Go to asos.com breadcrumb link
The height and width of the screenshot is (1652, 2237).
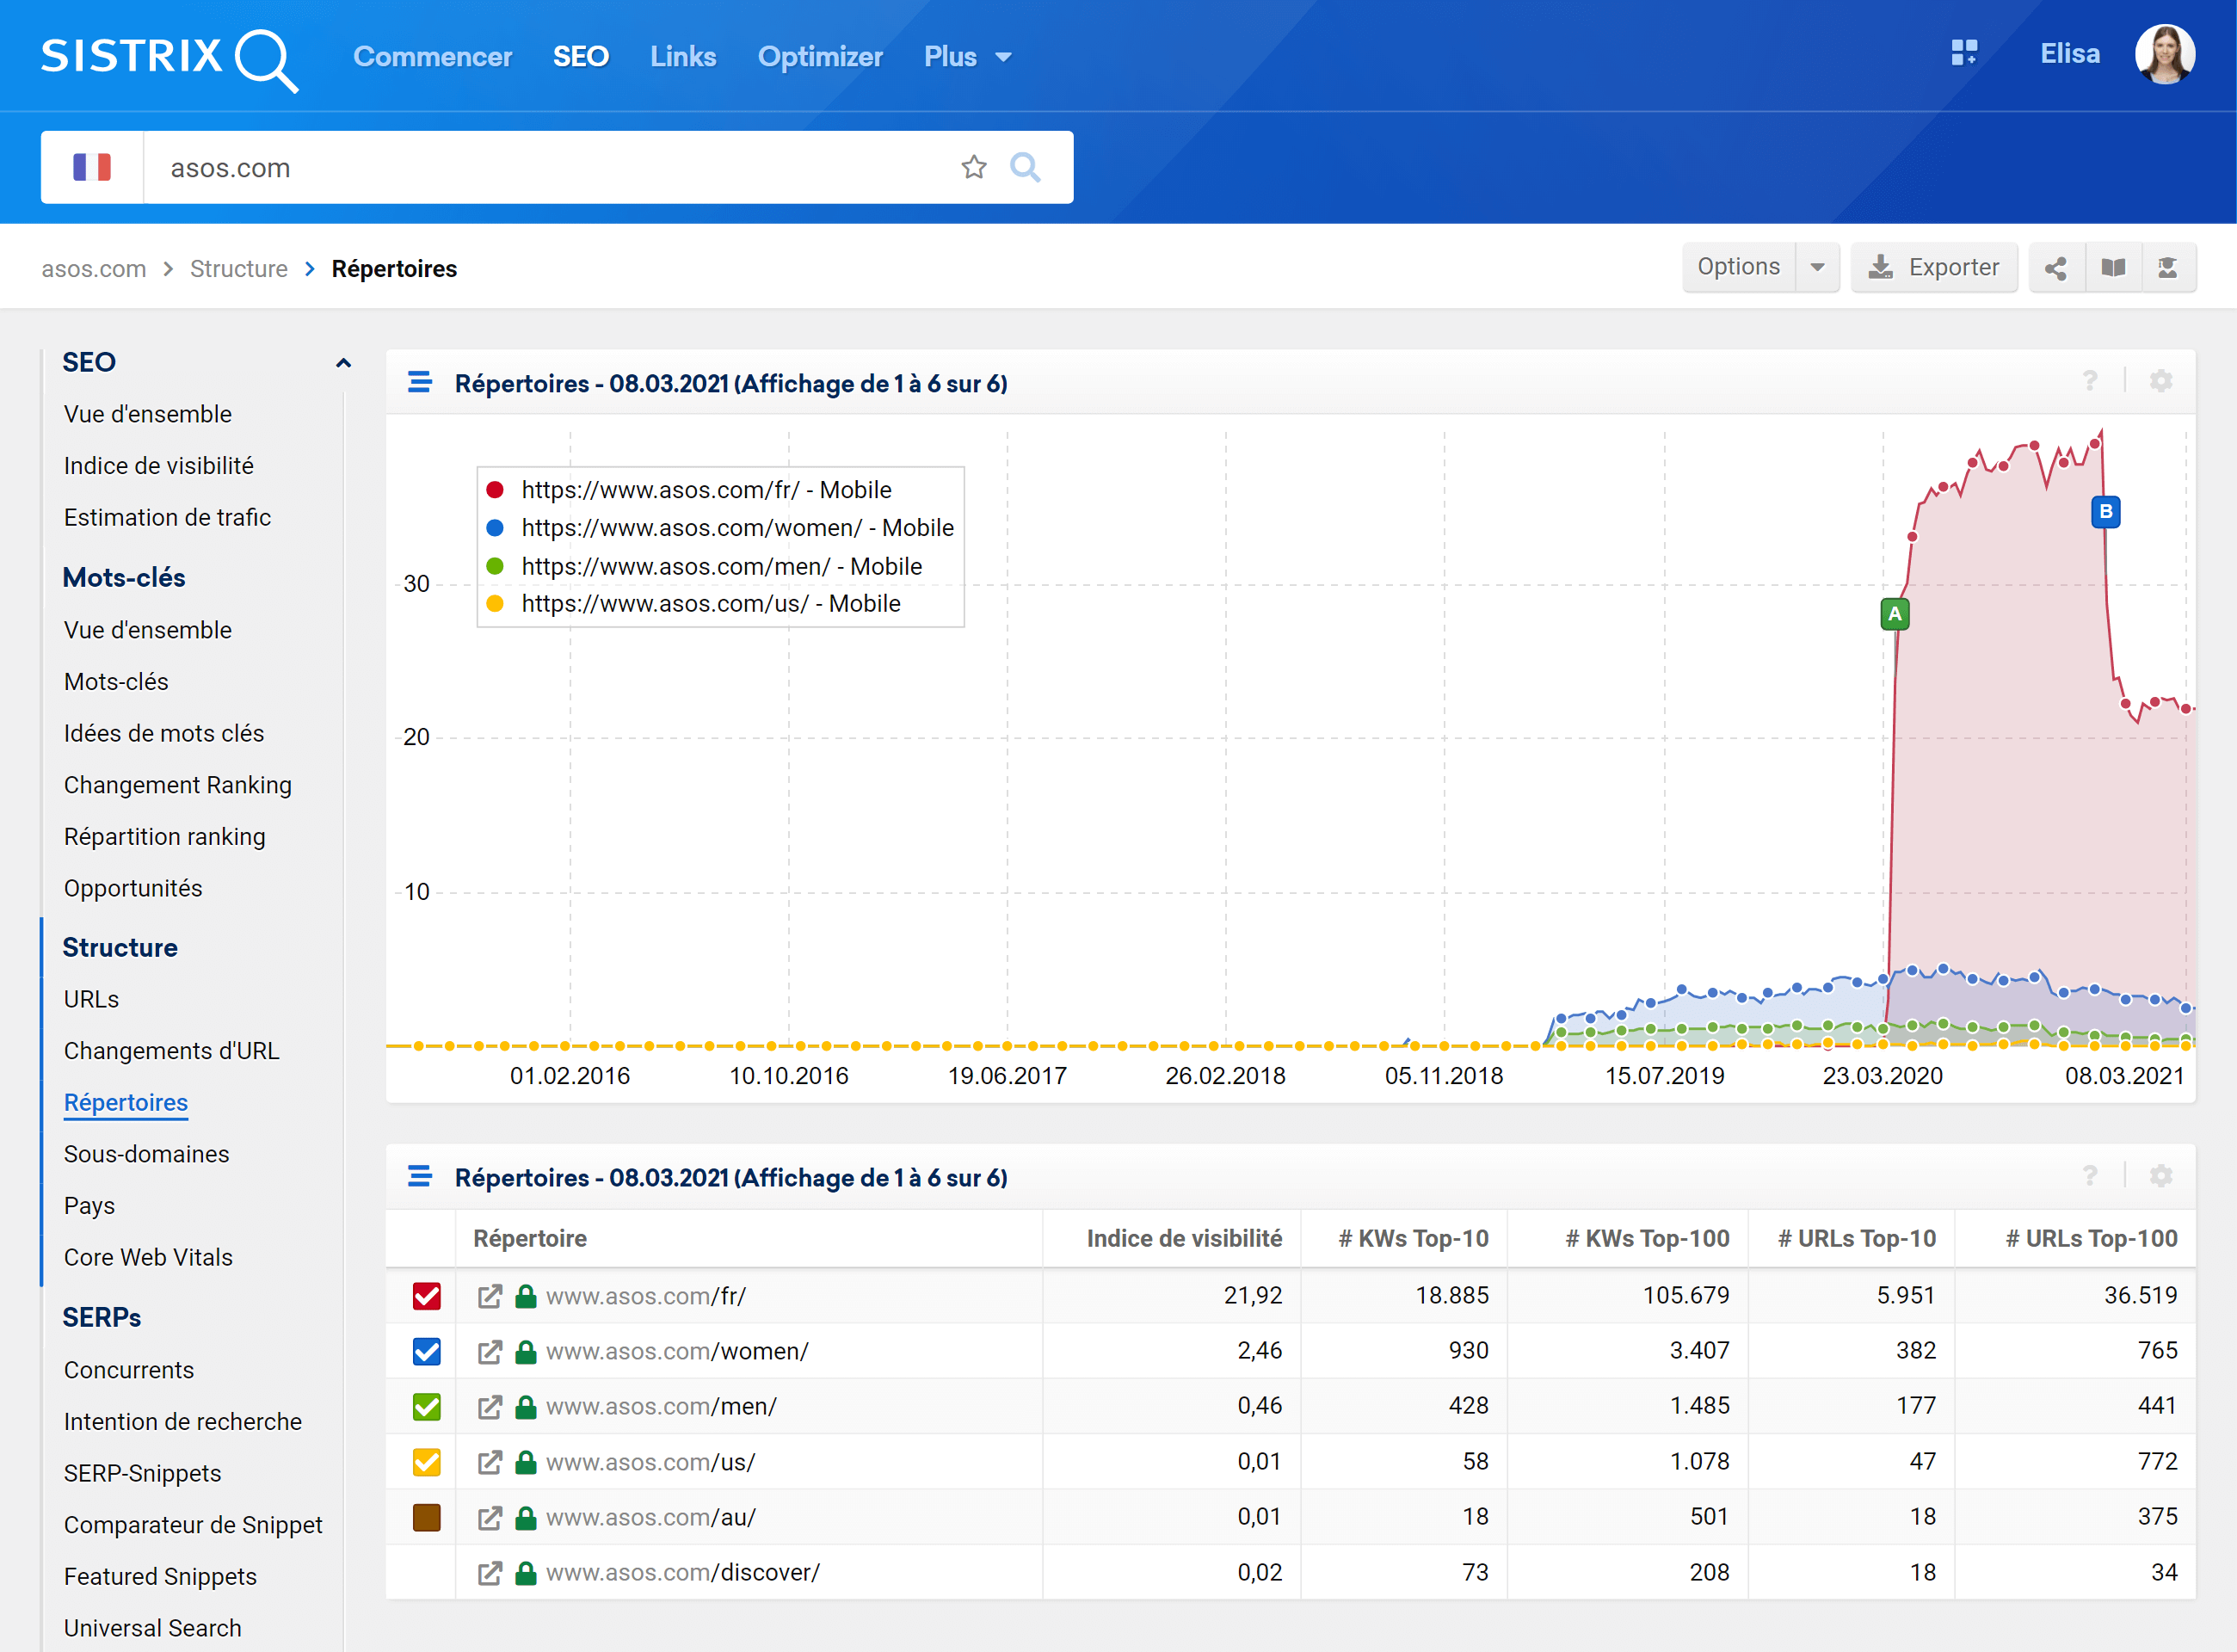pos(94,269)
